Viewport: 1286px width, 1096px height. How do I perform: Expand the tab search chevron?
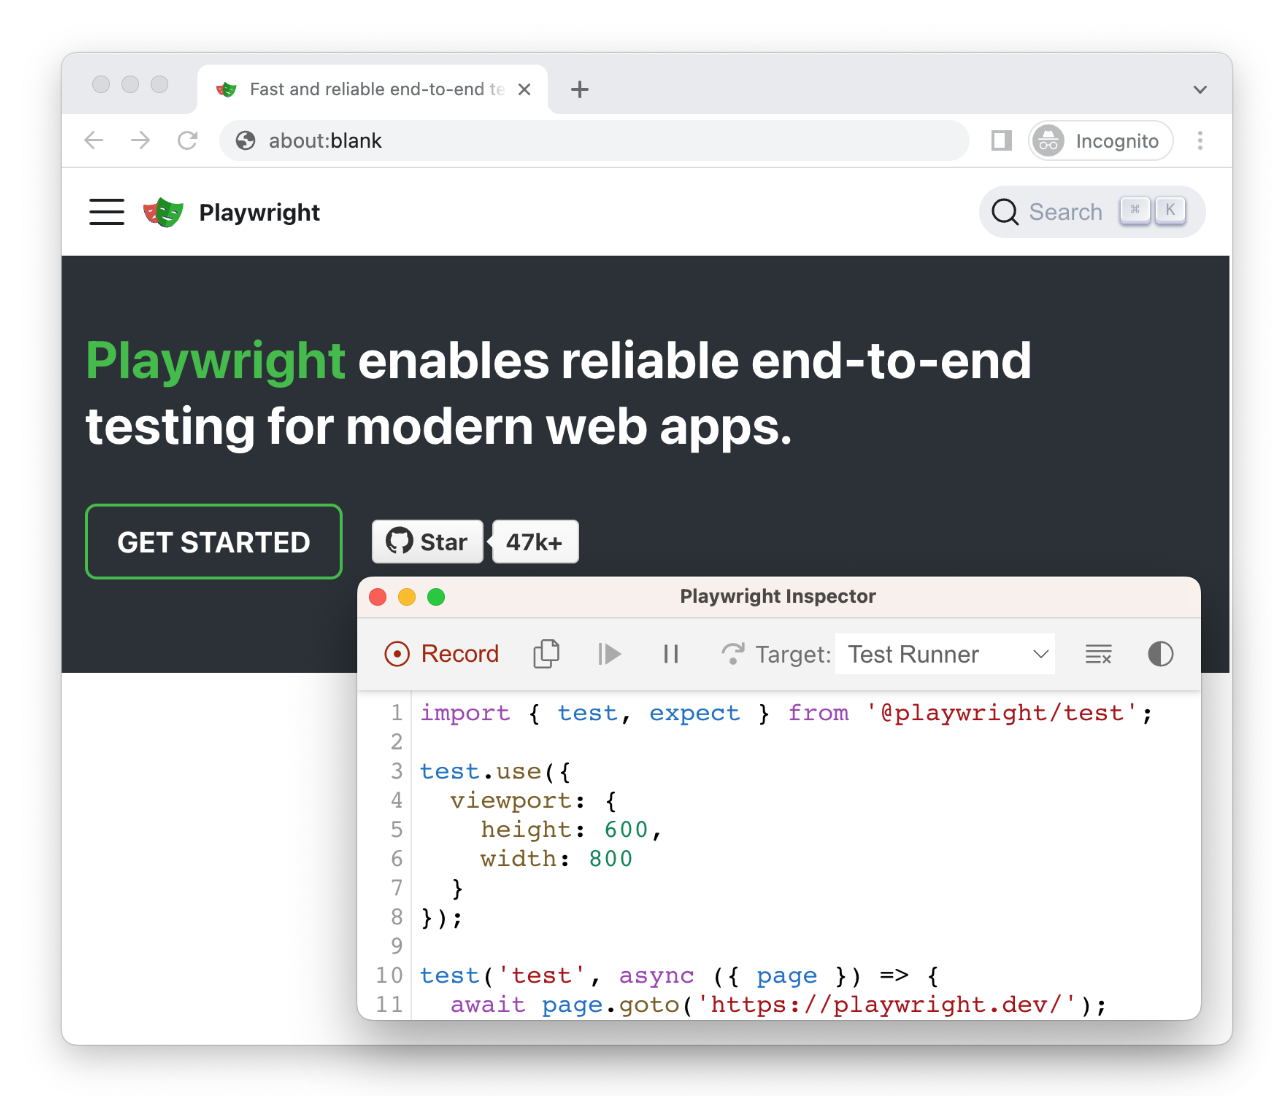(1200, 89)
